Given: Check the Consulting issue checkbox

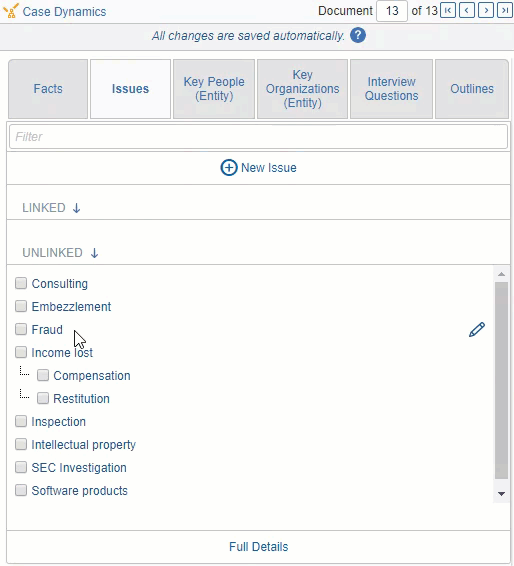Looking at the screenshot, I should click(21, 283).
